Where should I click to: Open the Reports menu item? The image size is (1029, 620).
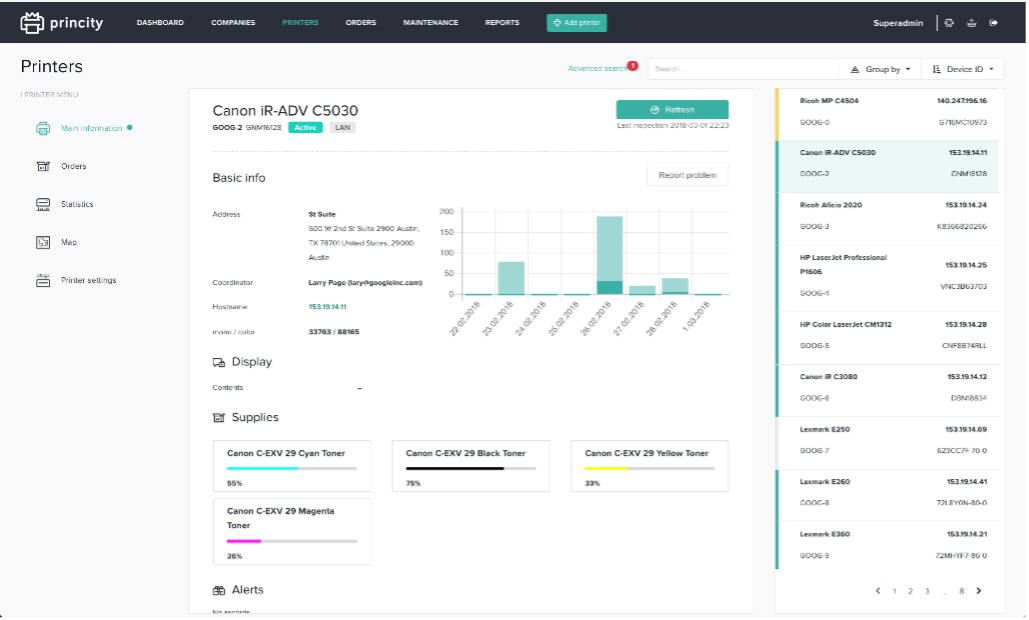tap(502, 23)
